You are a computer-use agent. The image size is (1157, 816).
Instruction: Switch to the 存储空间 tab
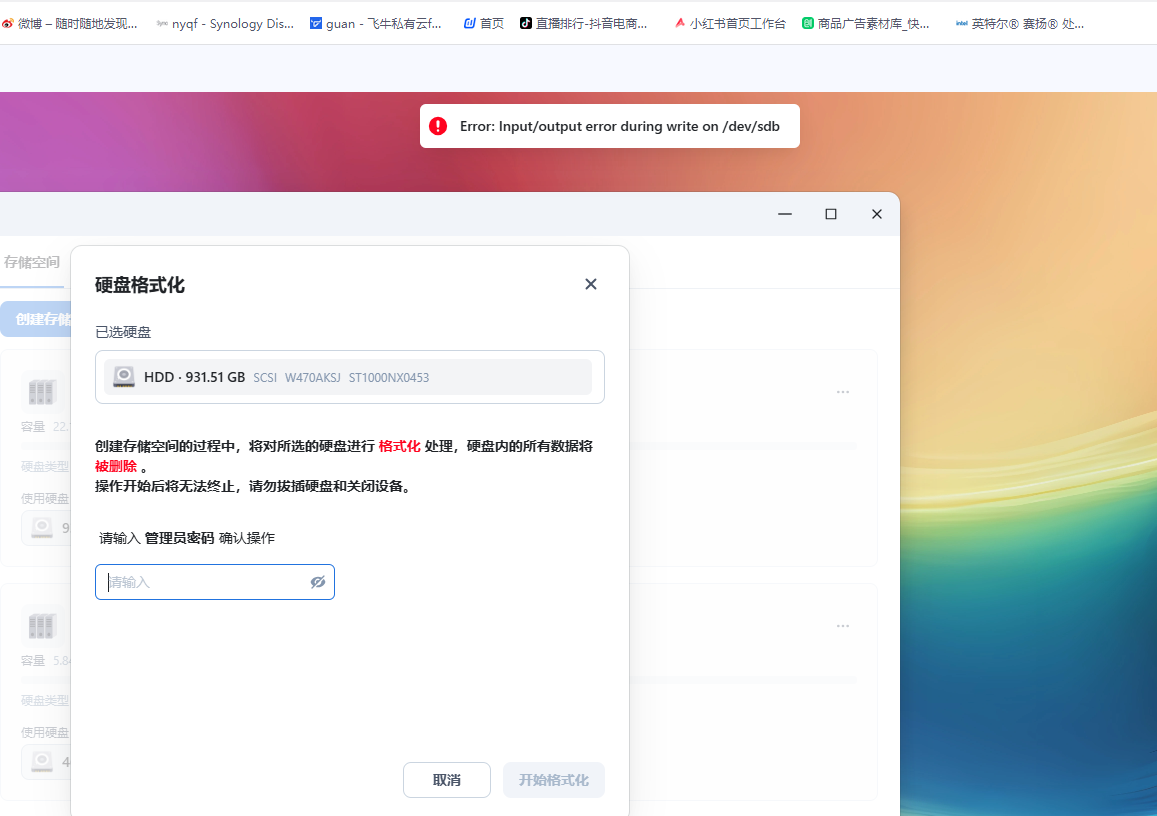pos(32,262)
